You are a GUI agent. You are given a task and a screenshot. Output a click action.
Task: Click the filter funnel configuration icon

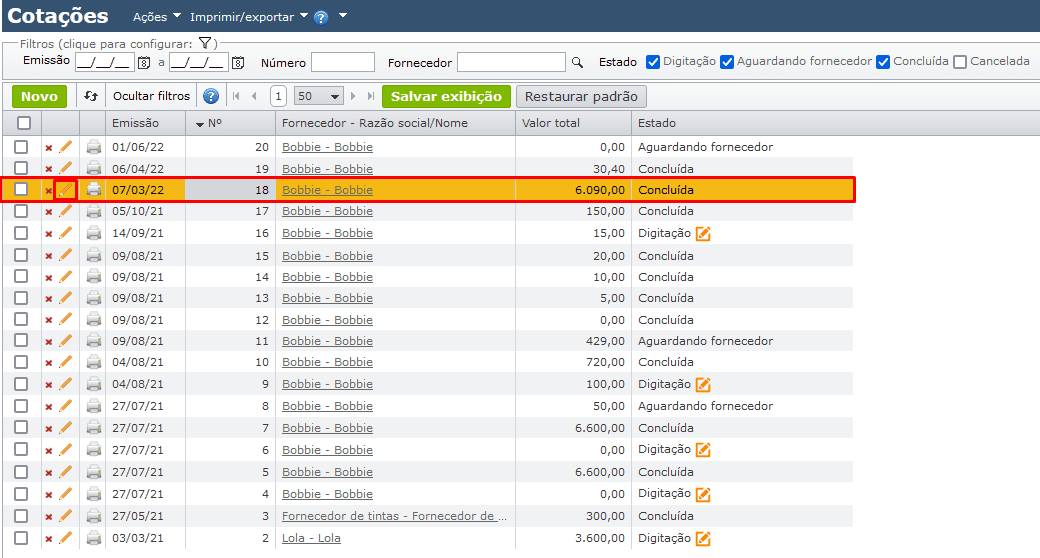[205, 44]
